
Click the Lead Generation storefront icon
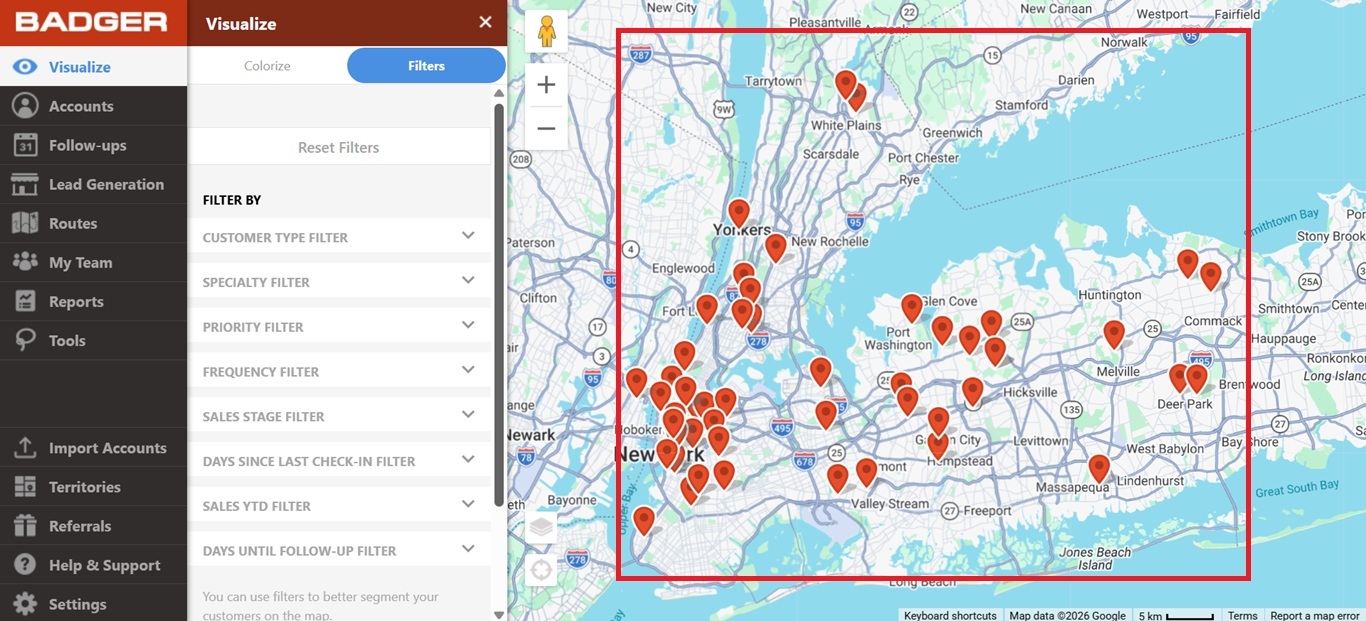coord(25,184)
